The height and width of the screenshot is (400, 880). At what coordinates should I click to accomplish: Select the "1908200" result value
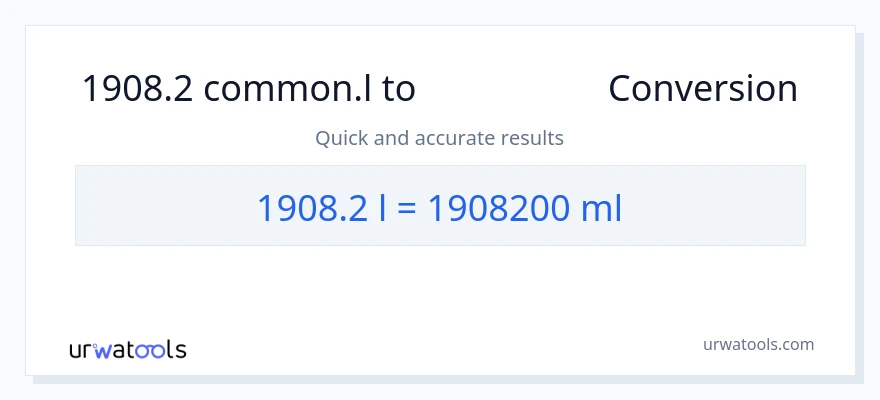[x=494, y=207]
